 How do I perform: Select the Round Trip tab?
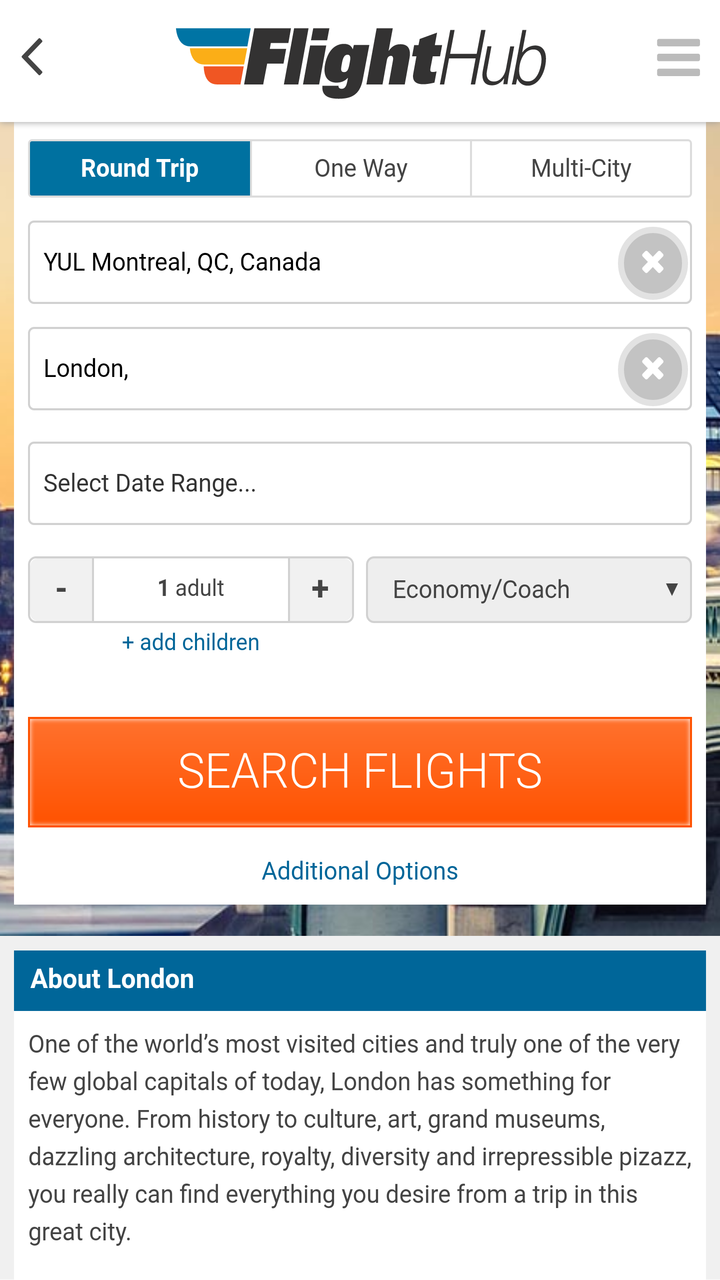[x=140, y=168]
